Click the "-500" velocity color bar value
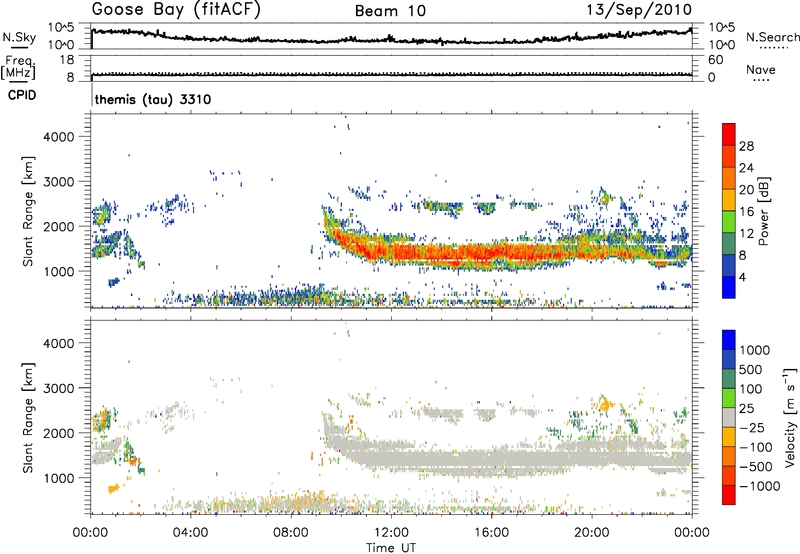Image resolution: width=800 pixels, height=554 pixels. (x=755, y=467)
